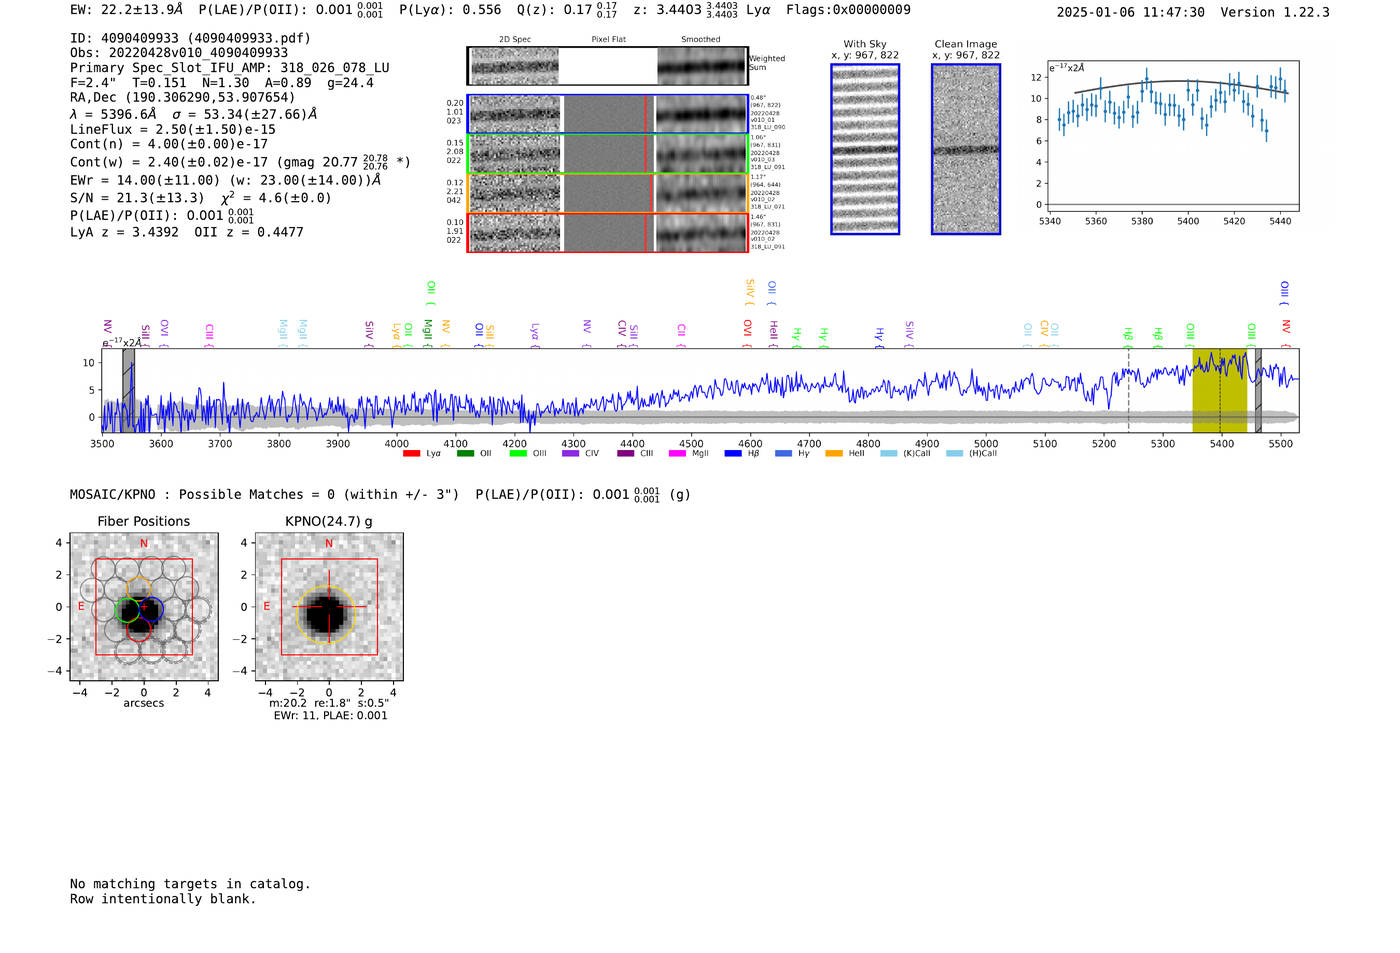Click the timestamp "2025-01-06 11:47:30"
This screenshot has width=1400, height=953.
(x=1130, y=12)
